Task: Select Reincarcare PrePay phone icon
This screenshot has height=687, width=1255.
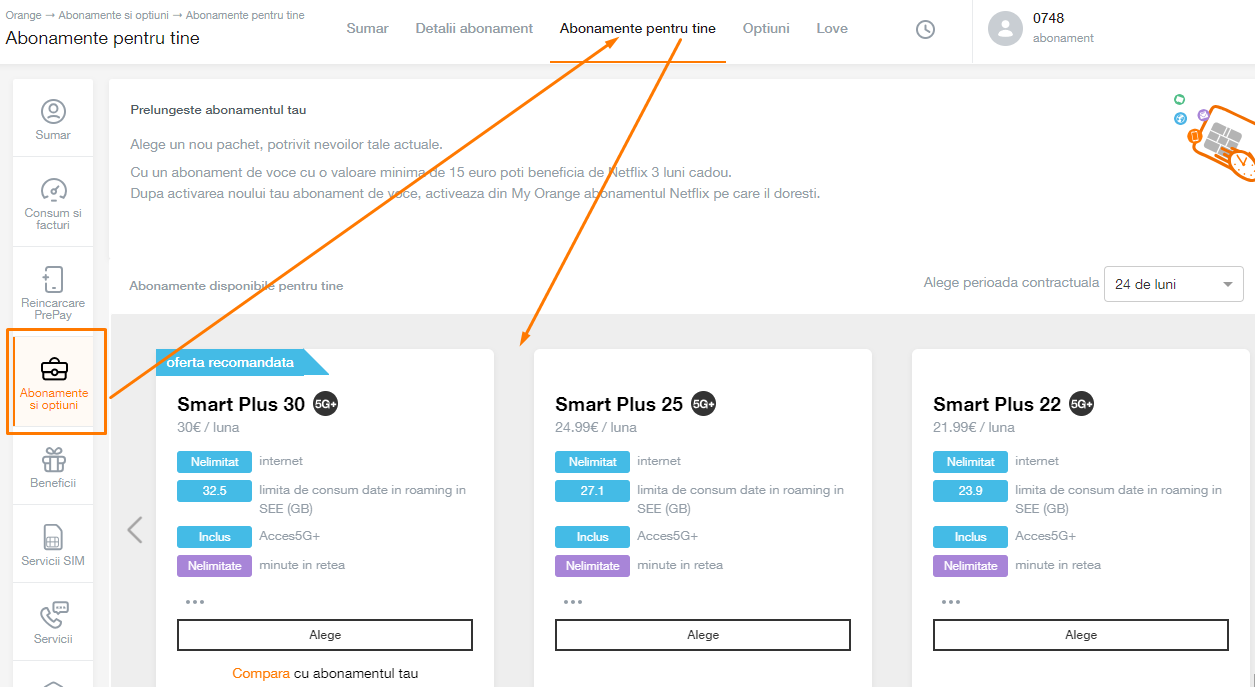Action: coord(53,279)
